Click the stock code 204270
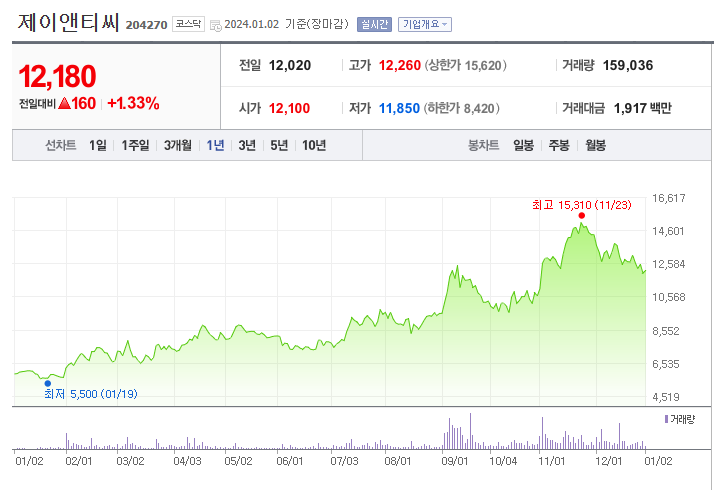This screenshot has width=714, height=490. (147, 25)
